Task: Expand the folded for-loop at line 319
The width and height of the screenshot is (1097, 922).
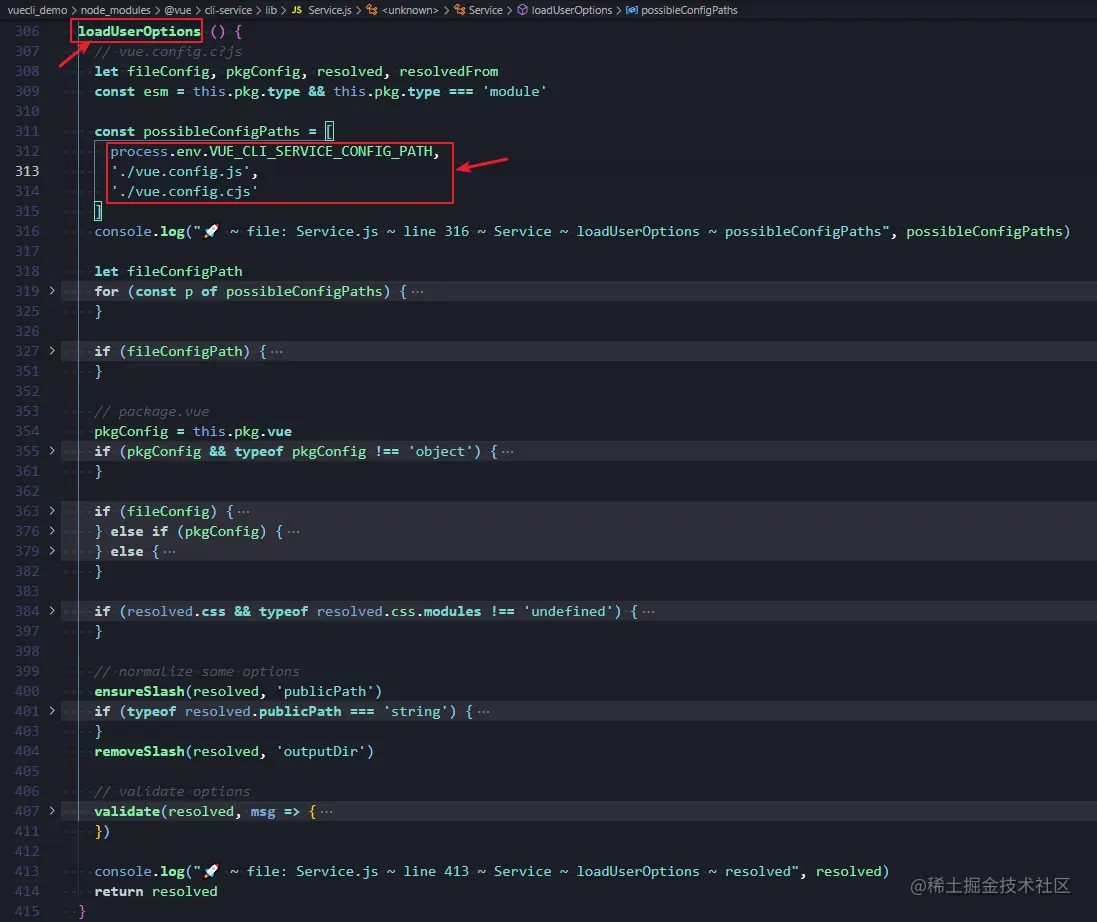Action: [52, 290]
